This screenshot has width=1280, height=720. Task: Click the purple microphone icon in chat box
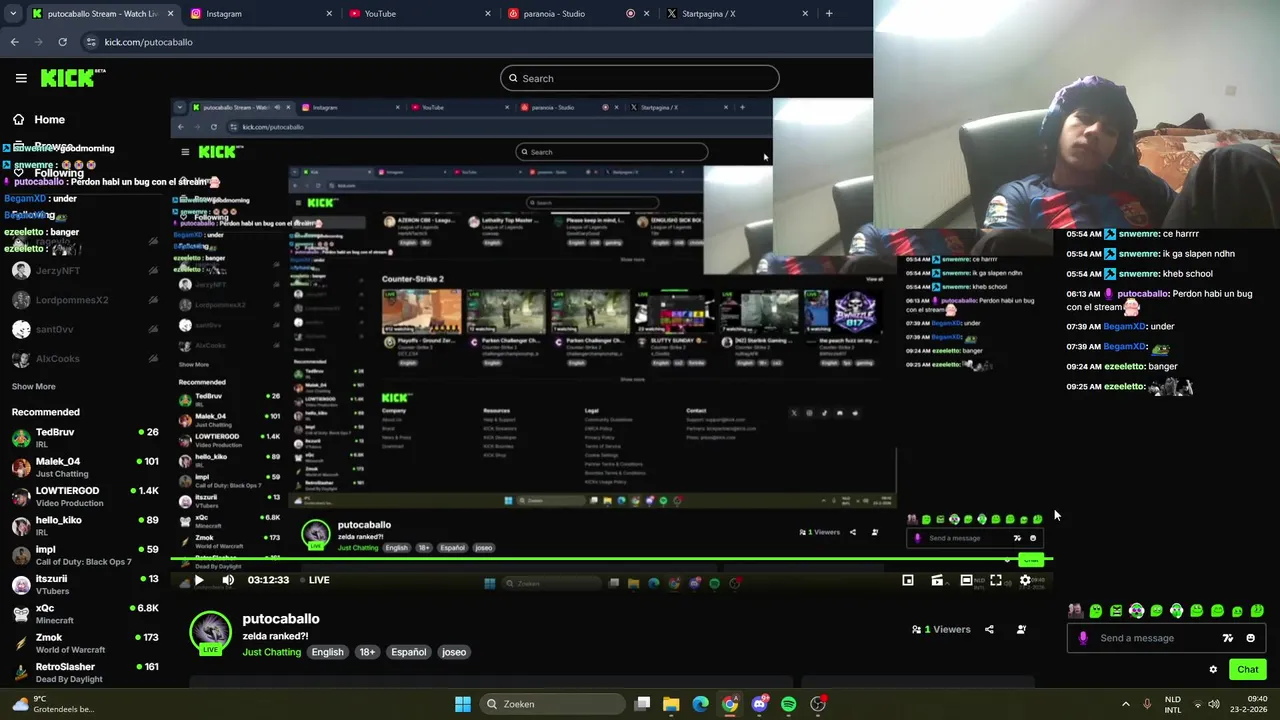1083,638
